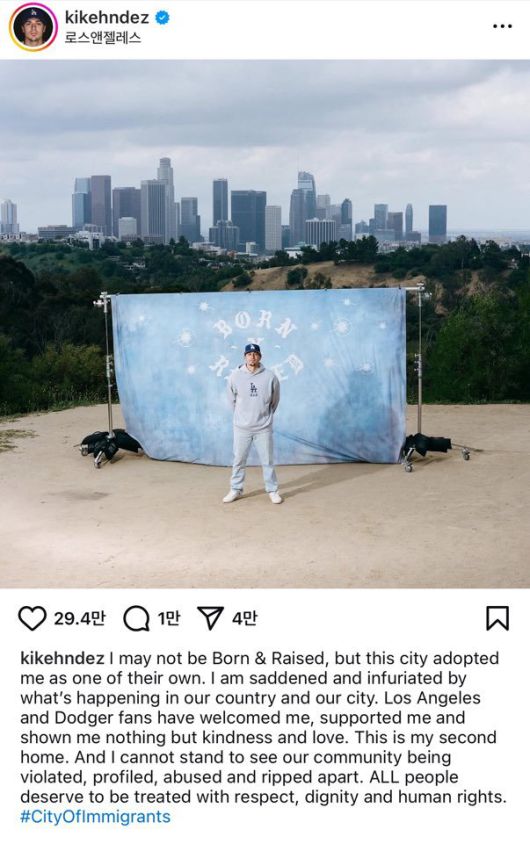Click the blue verified badge
The height and width of the screenshot is (844, 530).
(162, 18)
